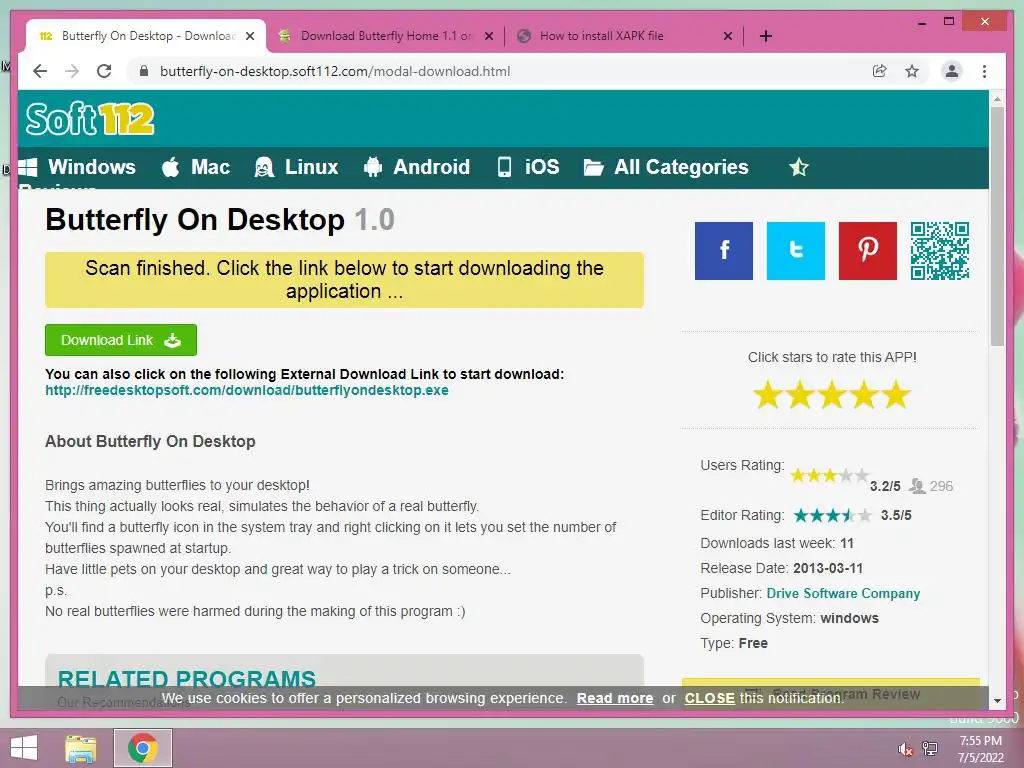The image size is (1024, 768).
Task: Open the Chrome profile avatar
Action: coord(952,71)
